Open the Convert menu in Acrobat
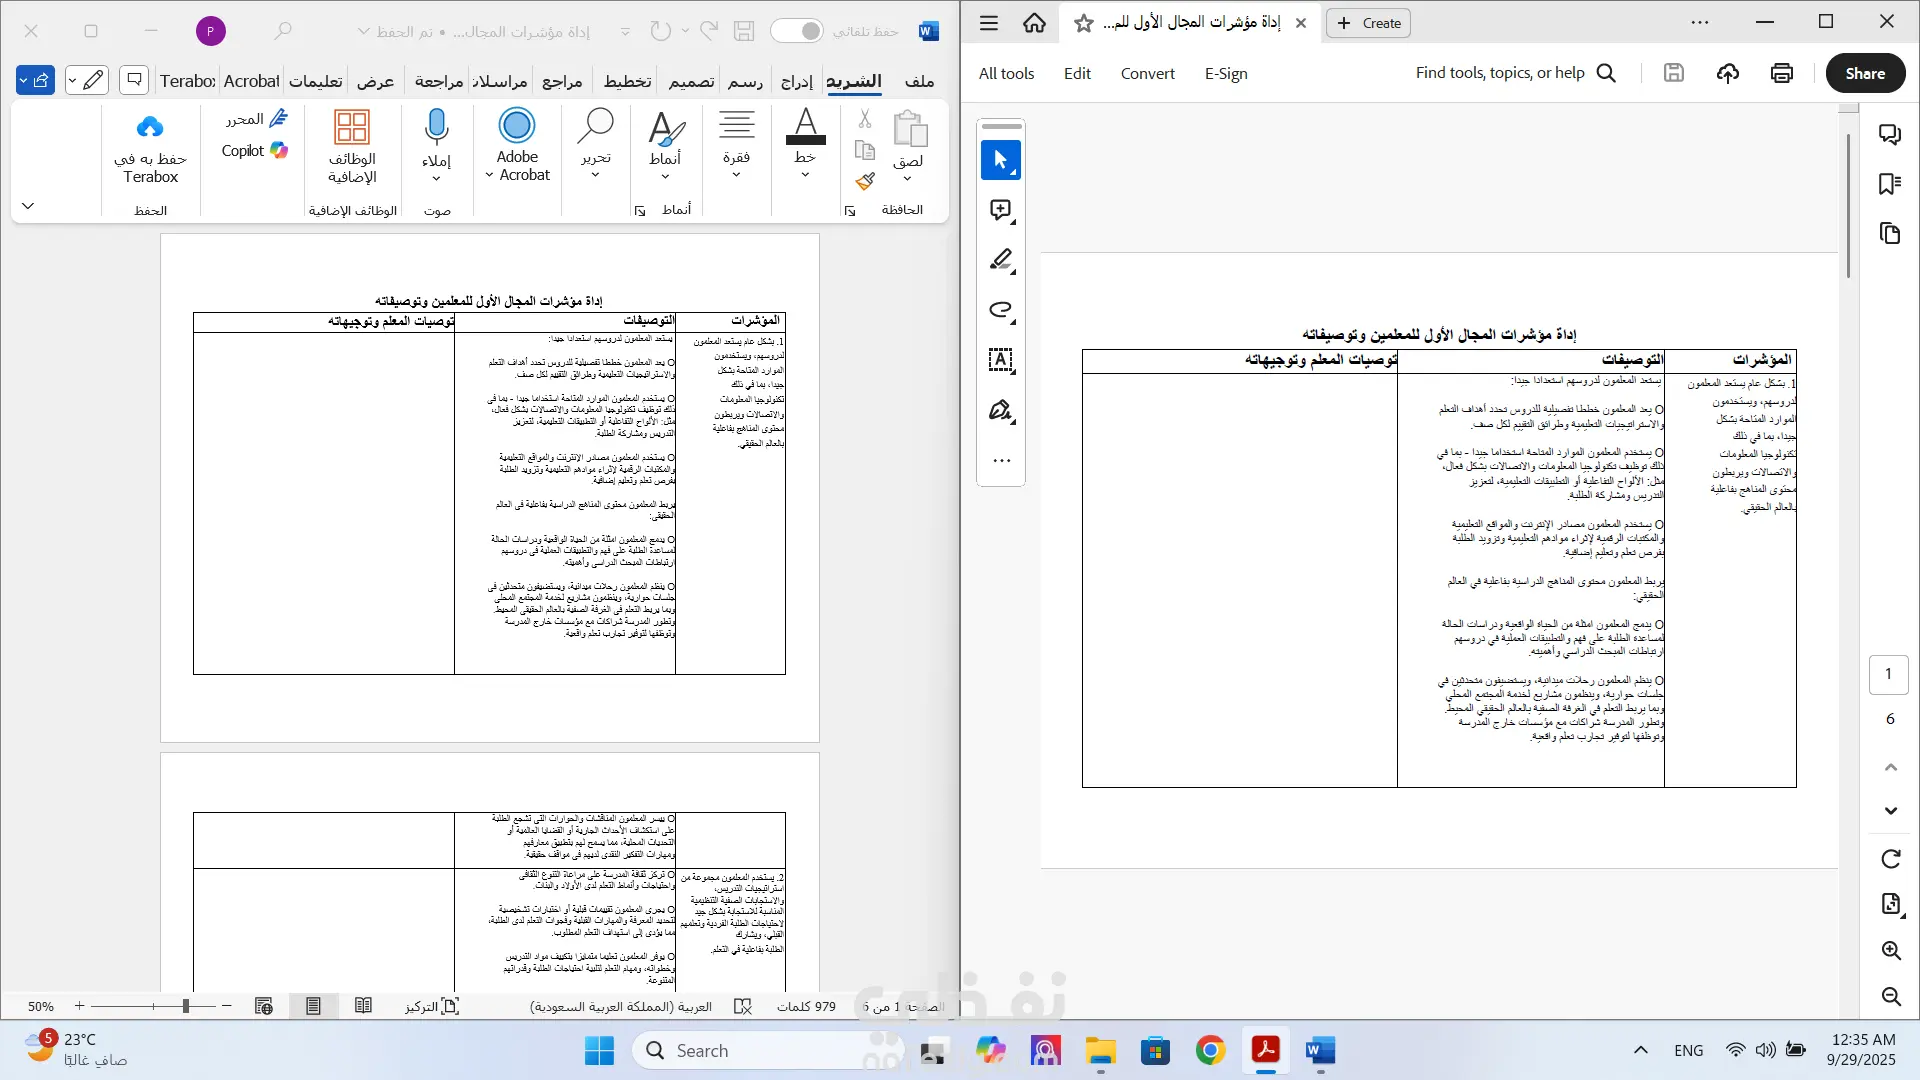1920x1080 pixels. 1147,73
